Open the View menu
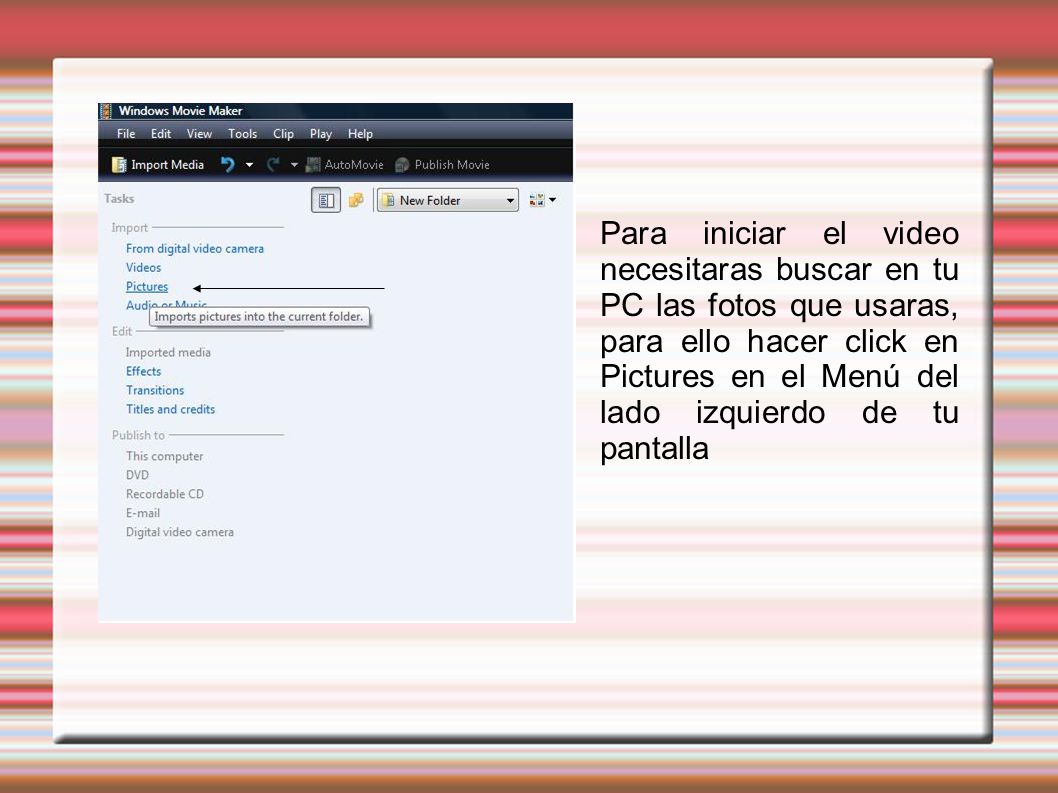Image resolution: width=1058 pixels, height=793 pixels. click(x=199, y=134)
